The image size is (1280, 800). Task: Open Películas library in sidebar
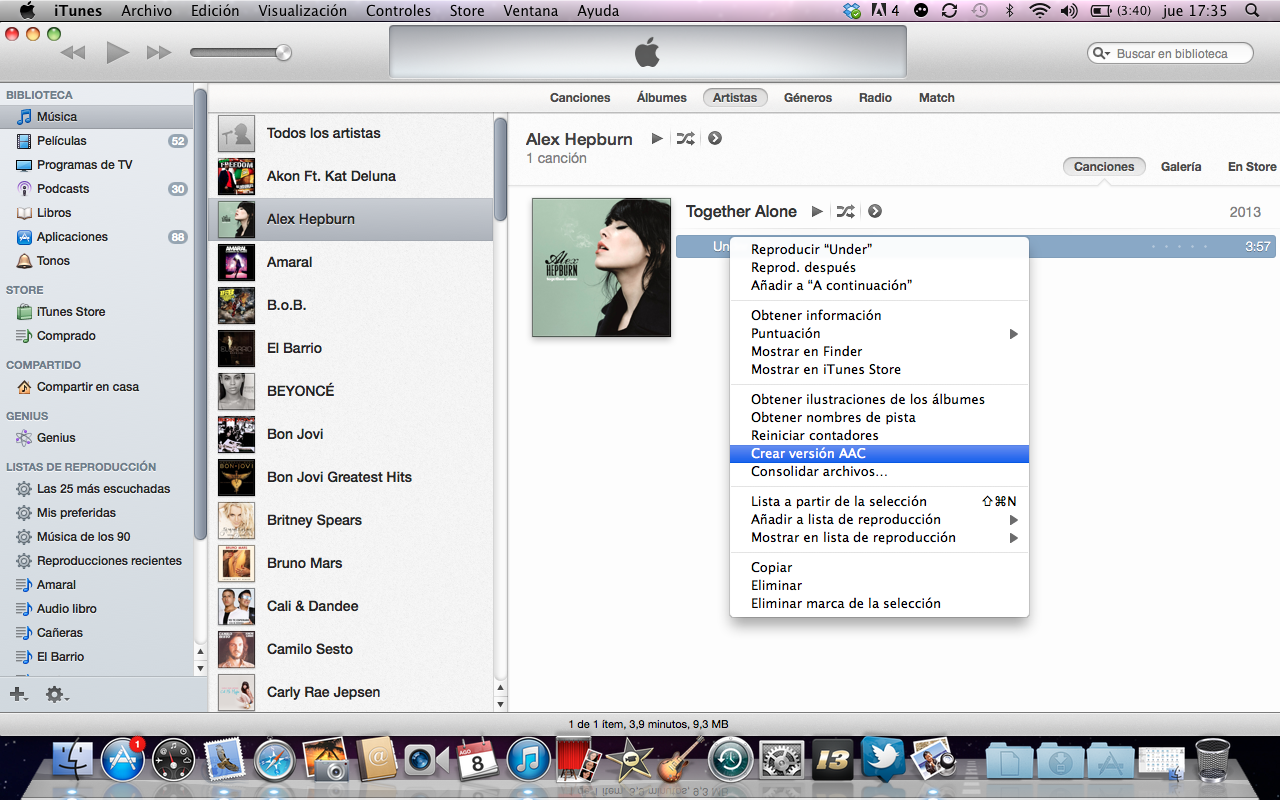tap(97, 141)
